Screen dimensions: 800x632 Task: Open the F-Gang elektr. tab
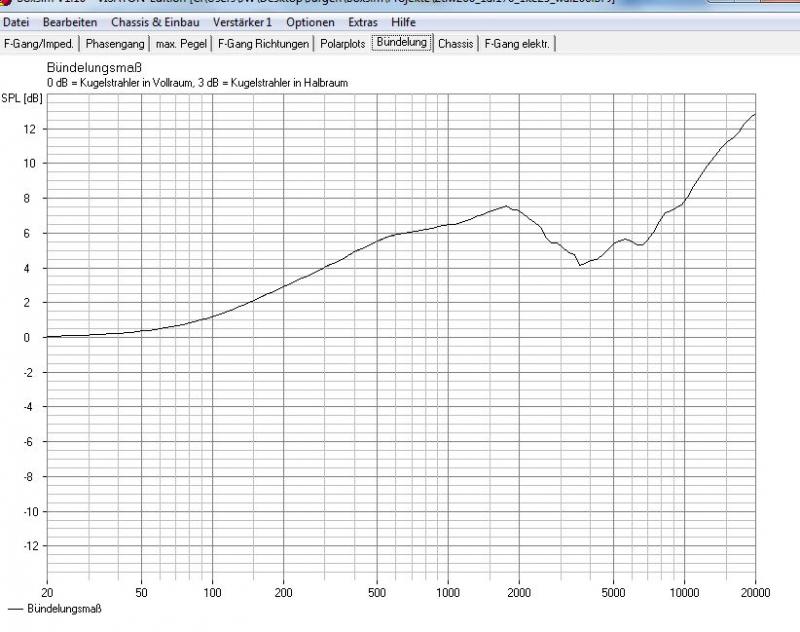pyautogui.click(x=518, y=43)
